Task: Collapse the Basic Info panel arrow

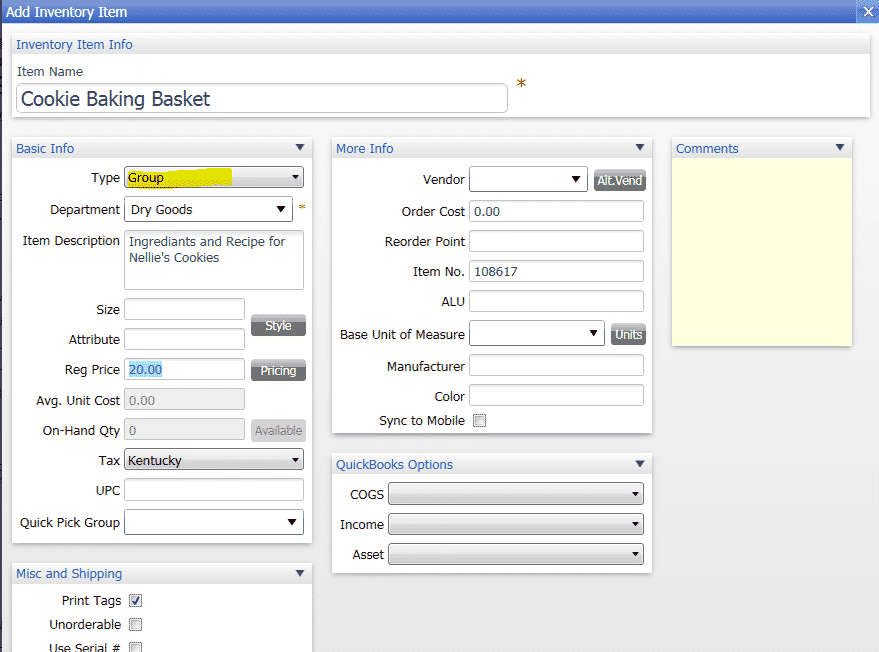Action: [300, 147]
